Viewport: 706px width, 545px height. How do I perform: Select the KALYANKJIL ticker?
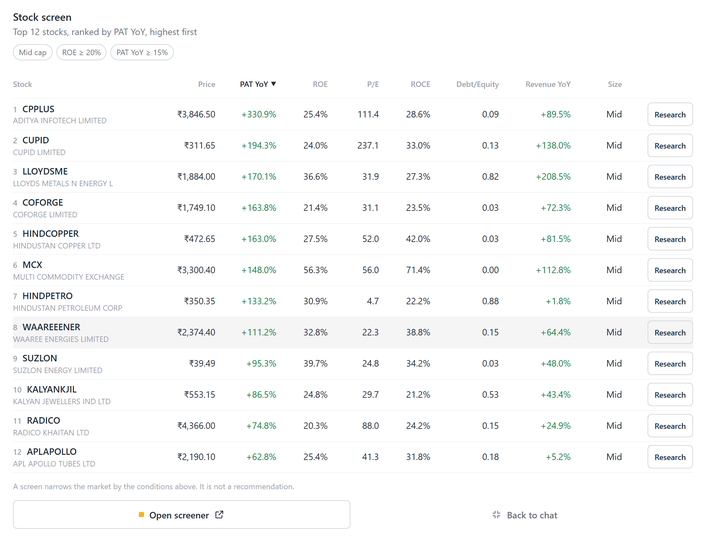click(x=52, y=389)
